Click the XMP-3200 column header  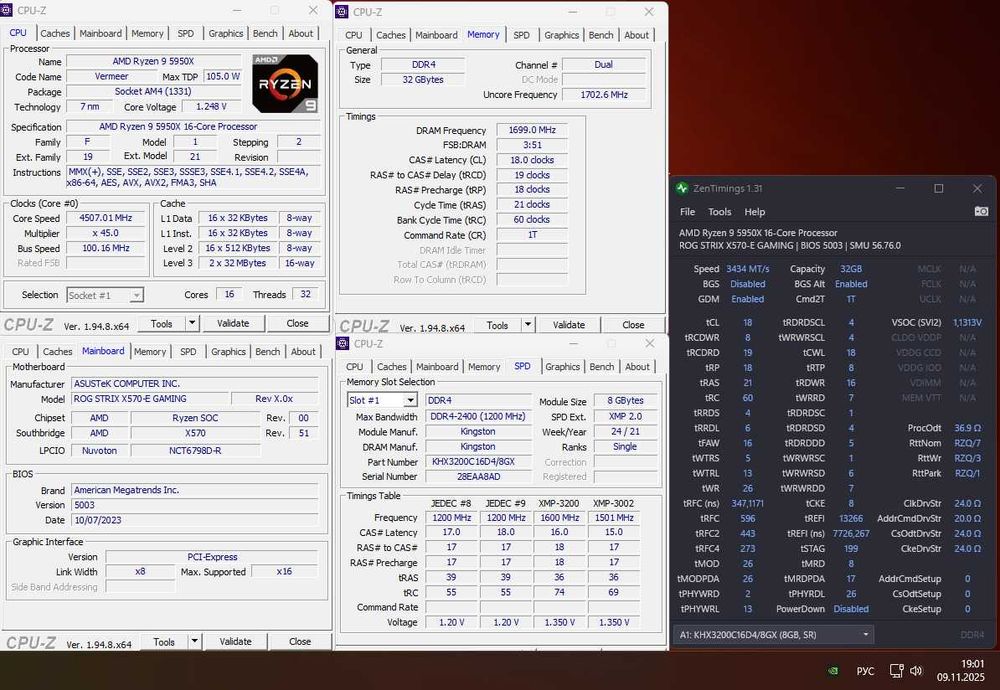click(x=559, y=503)
